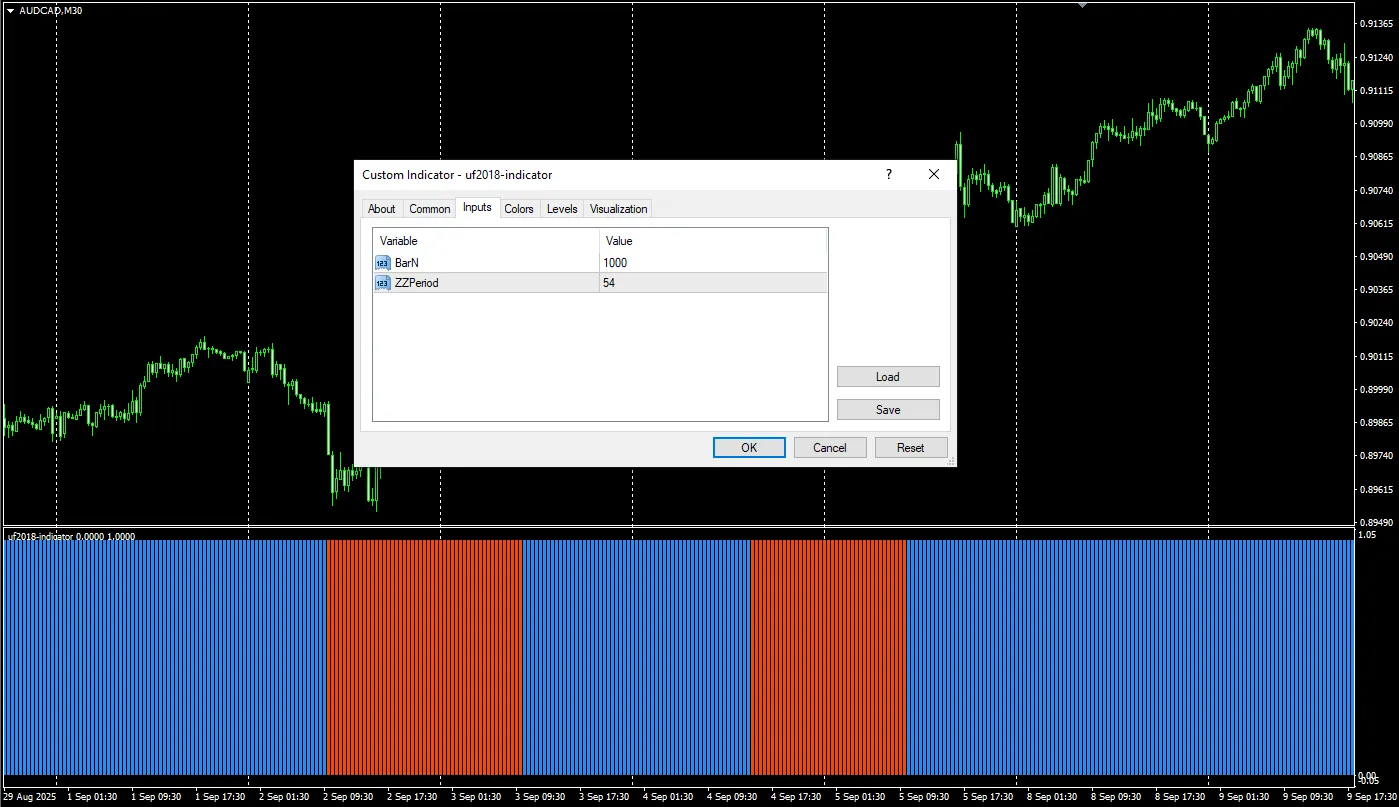1399x807 pixels.
Task: Click the Save button
Action: [887, 410]
